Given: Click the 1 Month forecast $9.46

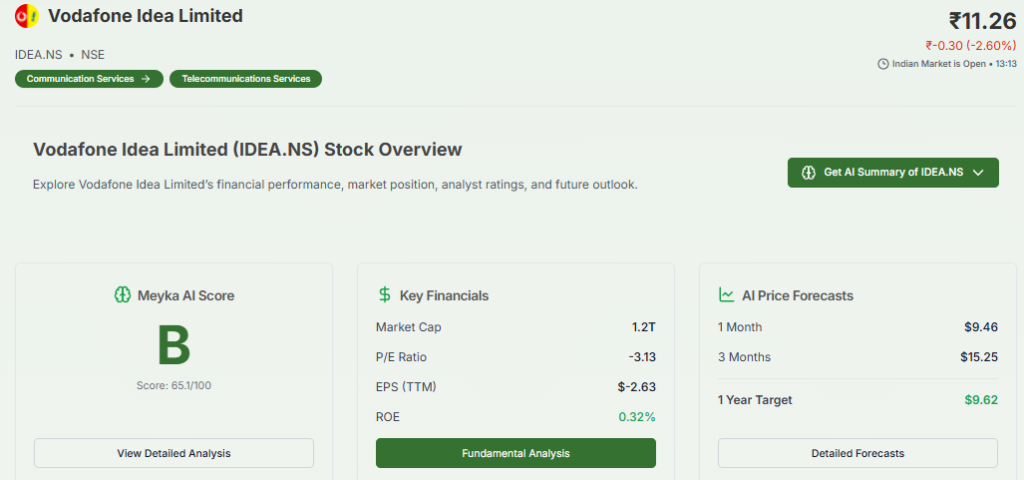Looking at the screenshot, I should 981,327.
